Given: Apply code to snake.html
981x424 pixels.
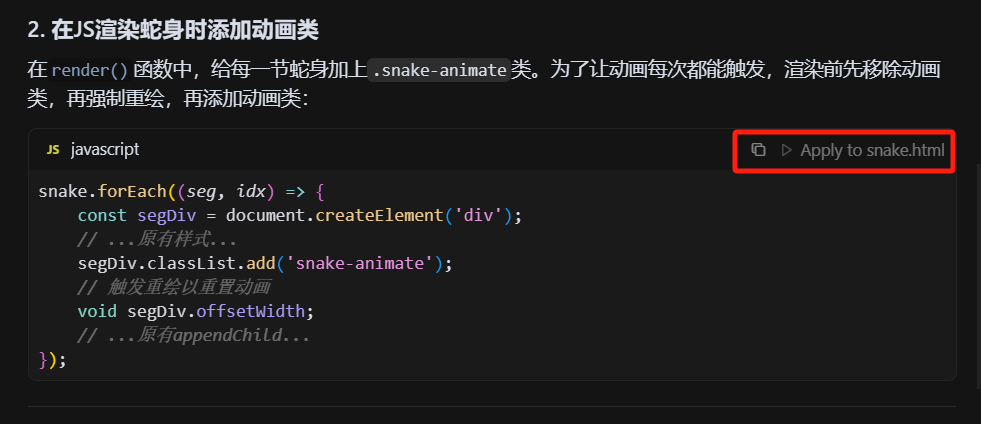Looking at the screenshot, I should point(871,150).
